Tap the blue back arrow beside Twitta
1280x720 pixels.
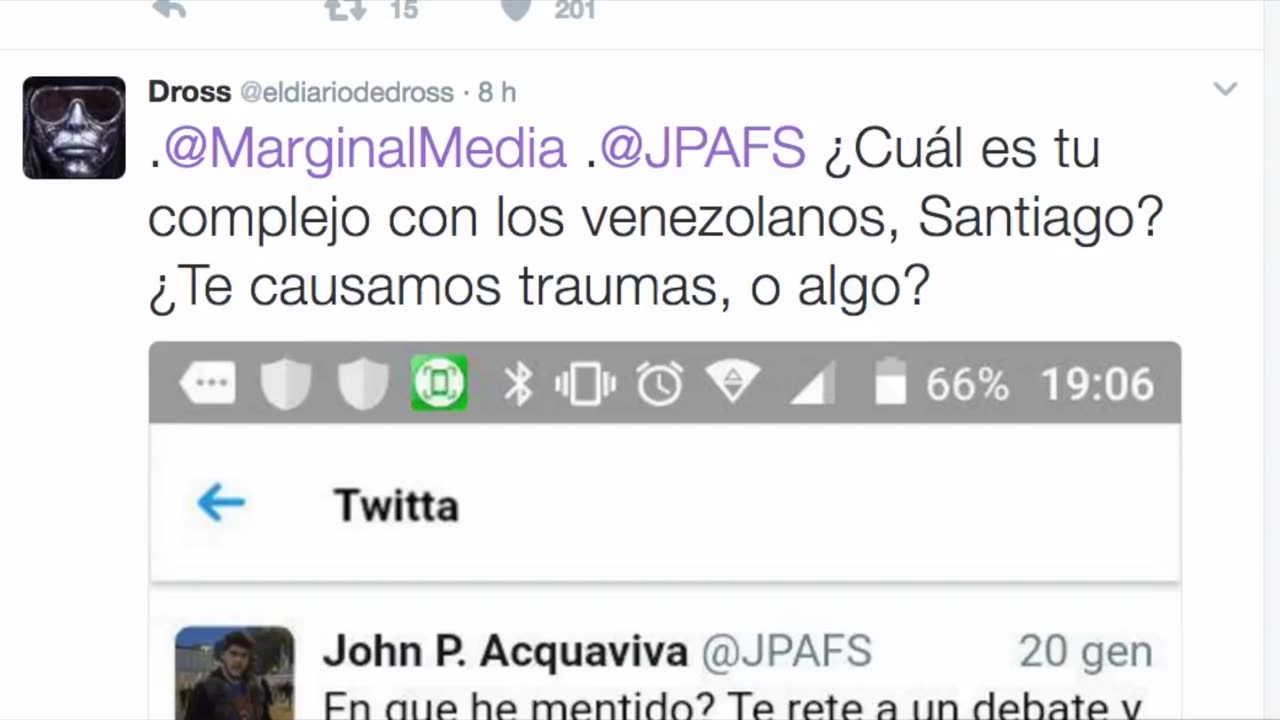point(221,503)
